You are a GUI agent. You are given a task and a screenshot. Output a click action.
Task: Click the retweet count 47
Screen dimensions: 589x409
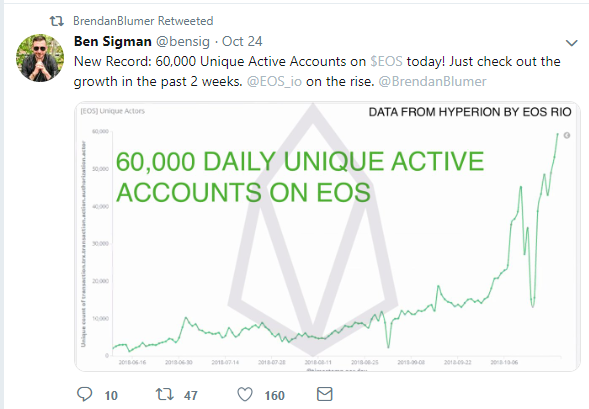pos(191,395)
